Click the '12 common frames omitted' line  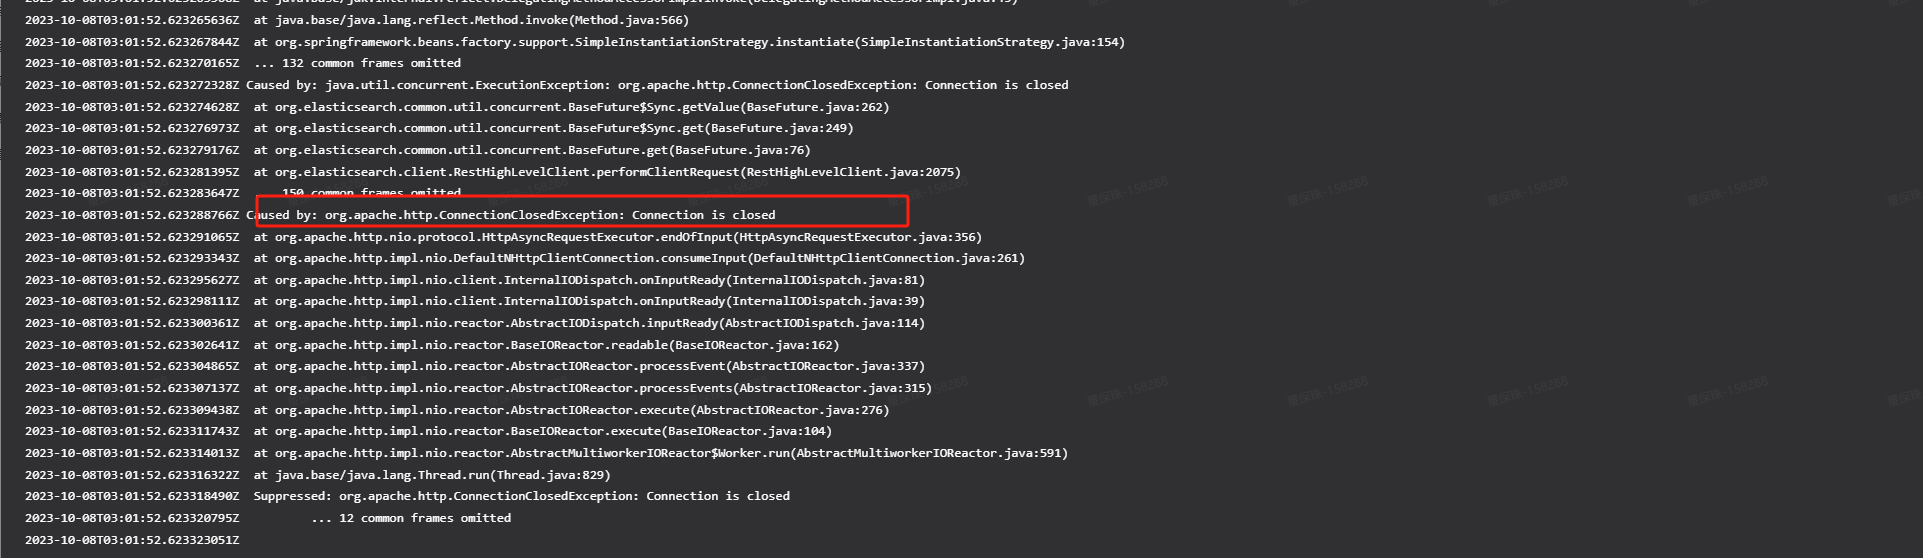[268, 518]
